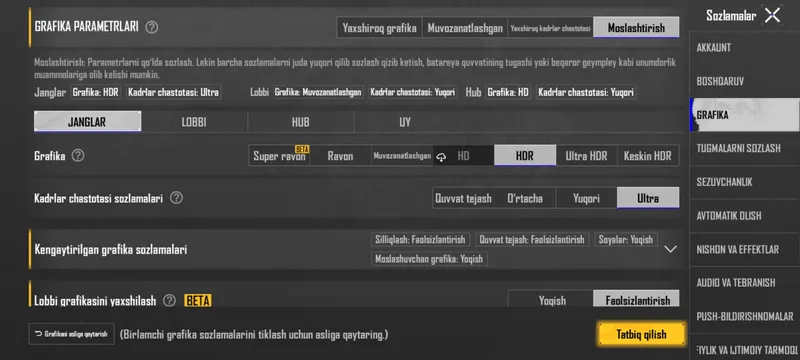Click Grafikani asliga qaytarish reset button
Viewport: 800px width, 360px height.
[x=71, y=334]
